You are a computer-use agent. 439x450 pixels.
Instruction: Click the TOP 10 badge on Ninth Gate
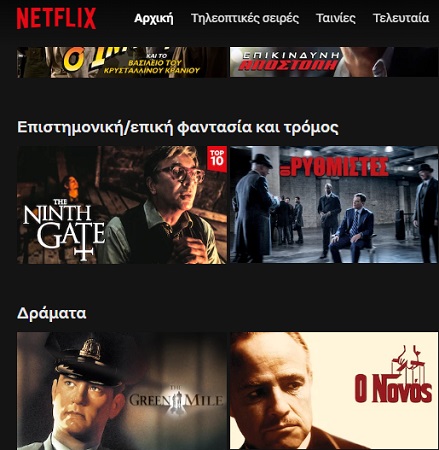(217, 159)
